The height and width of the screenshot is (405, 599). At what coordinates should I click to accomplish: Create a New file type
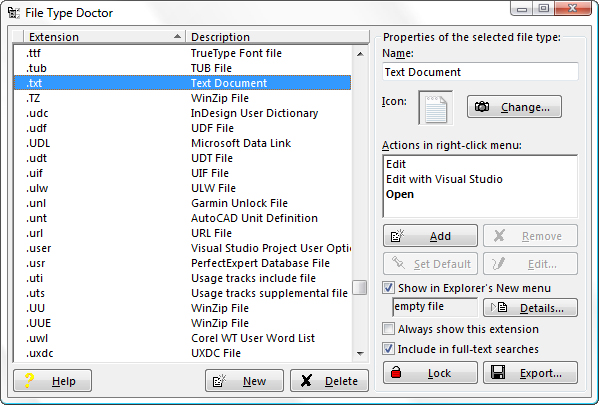coord(244,381)
